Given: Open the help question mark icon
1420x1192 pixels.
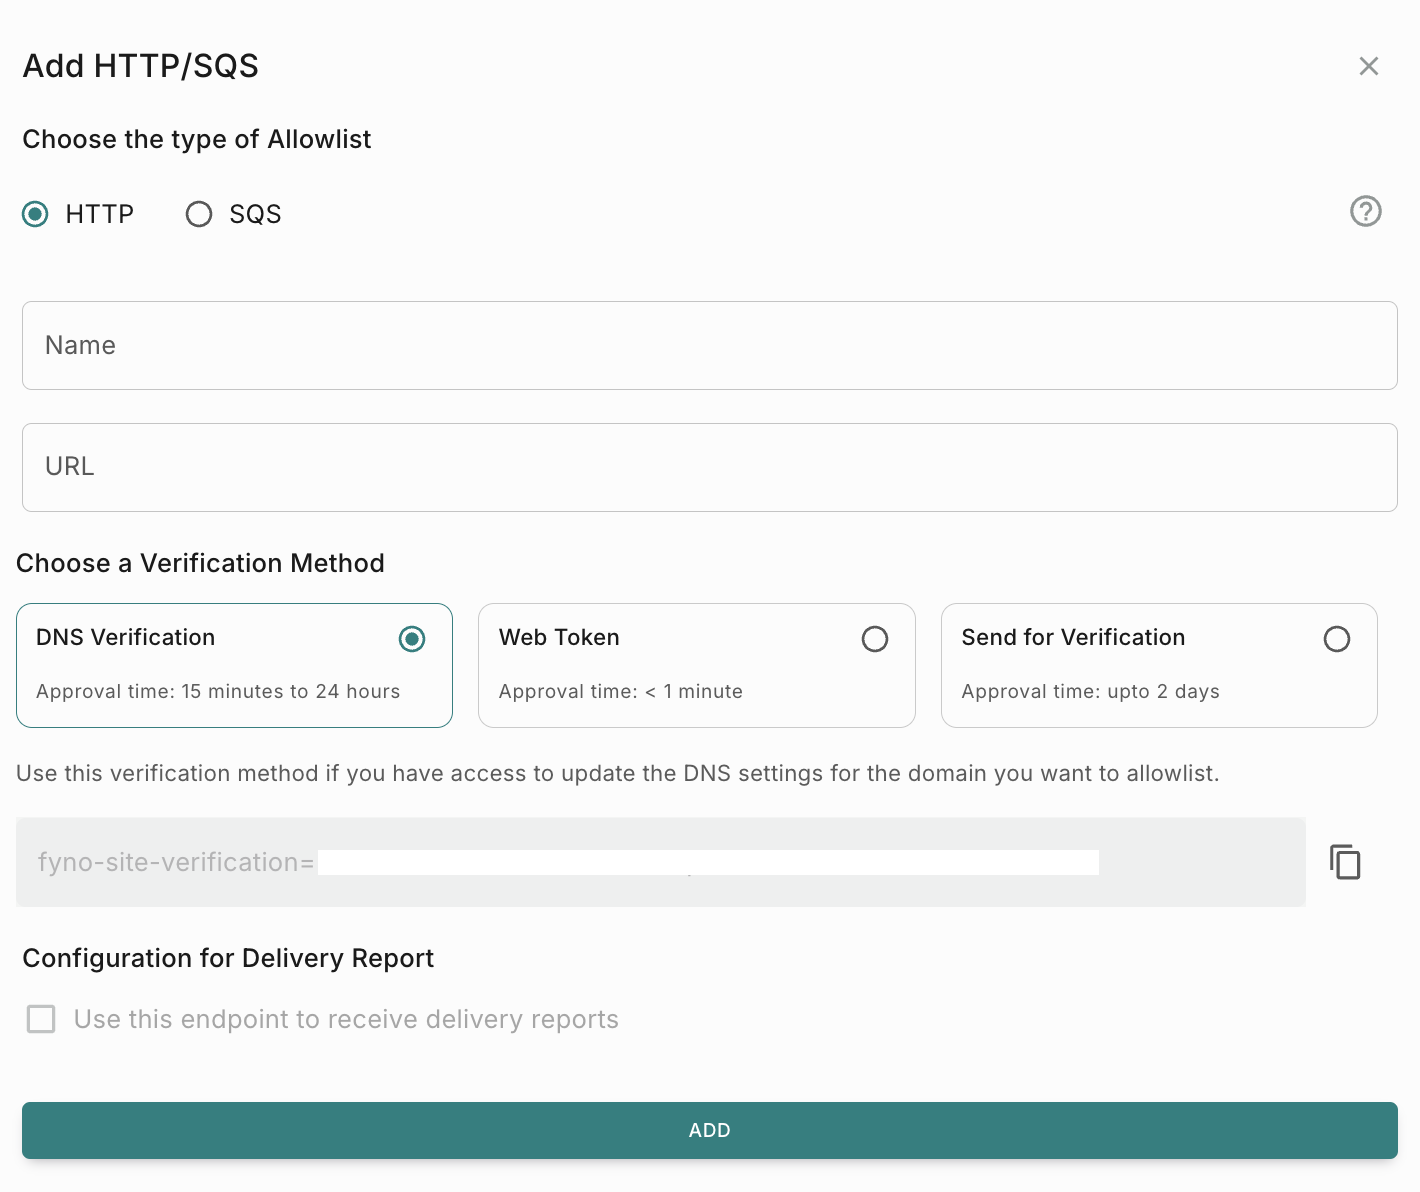Looking at the screenshot, I should pyautogui.click(x=1365, y=211).
